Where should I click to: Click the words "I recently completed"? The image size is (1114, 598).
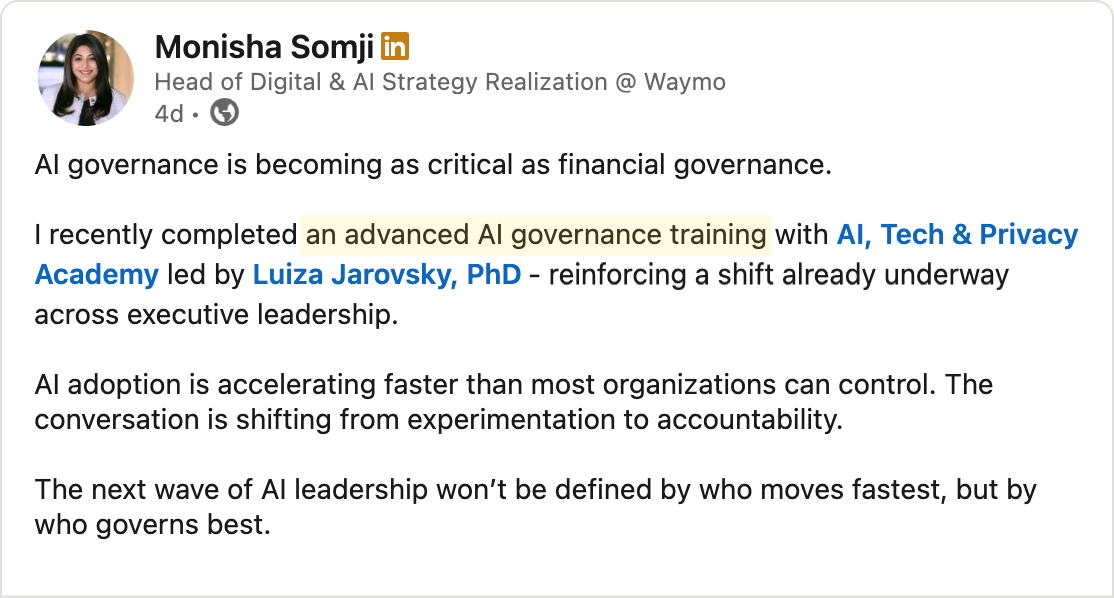165,235
